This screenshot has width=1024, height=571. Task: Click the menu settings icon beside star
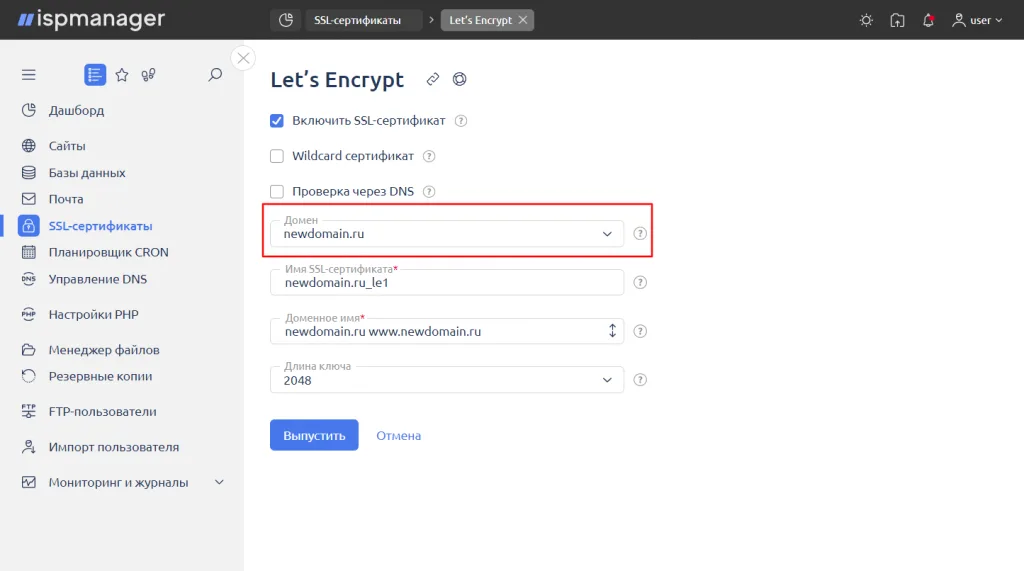click(148, 74)
